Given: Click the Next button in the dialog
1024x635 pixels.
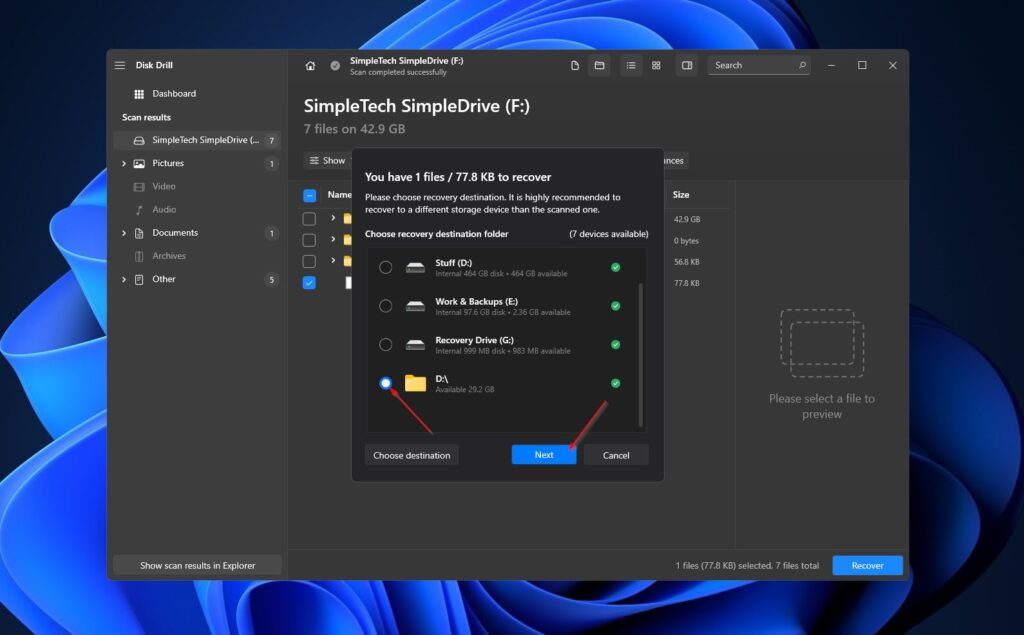Looking at the screenshot, I should [543, 454].
